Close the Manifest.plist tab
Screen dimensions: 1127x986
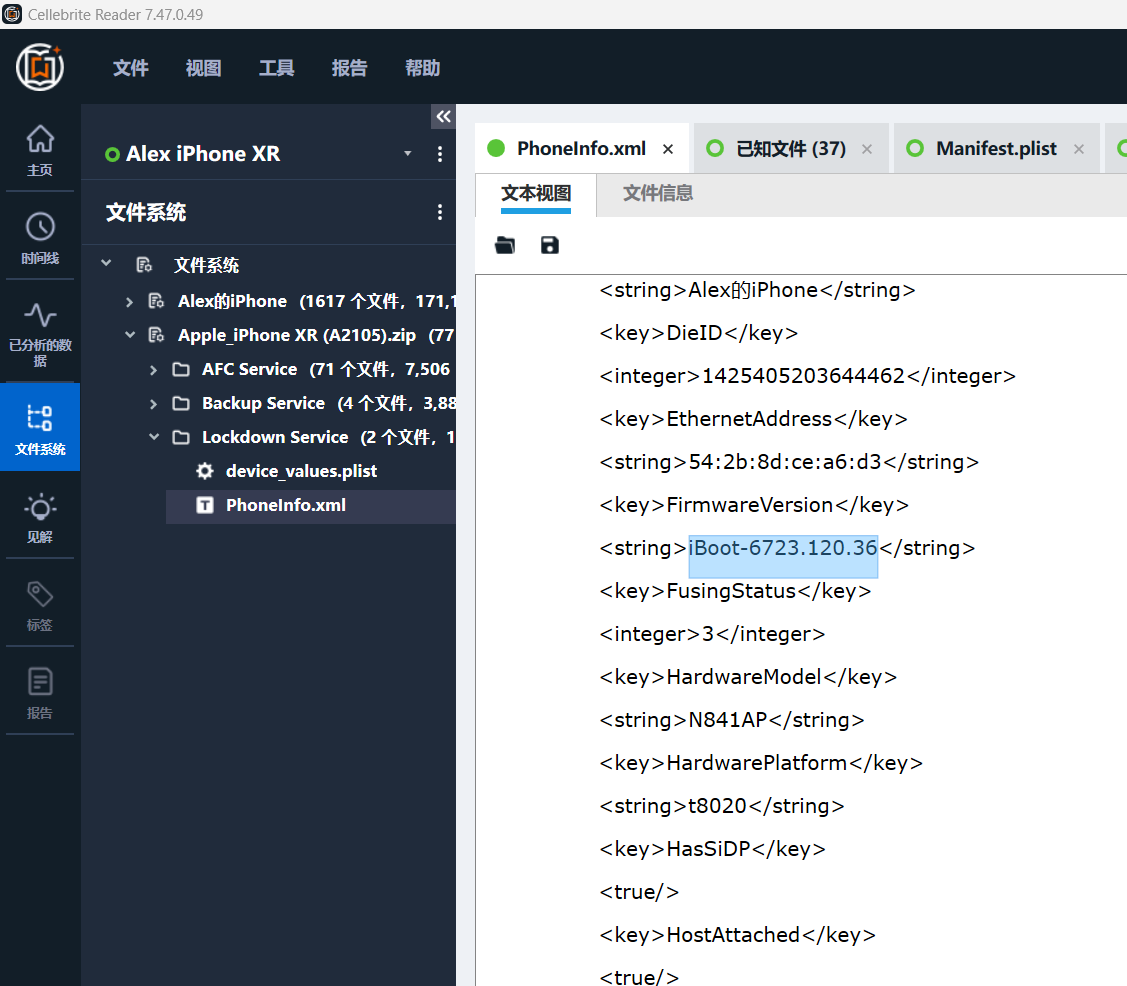(x=1079, y=149)
